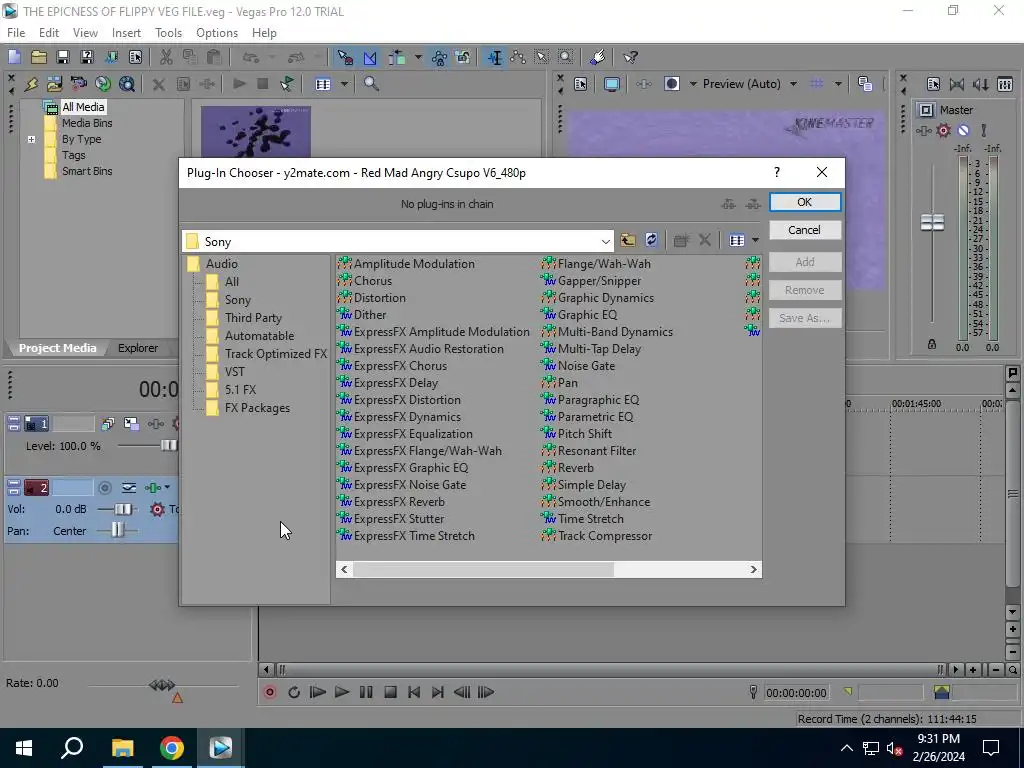Toggle Enable Snapping icon in toolbar
Image resolution: width=1024 pixels, height=768 pixels.
coord(345,57)
